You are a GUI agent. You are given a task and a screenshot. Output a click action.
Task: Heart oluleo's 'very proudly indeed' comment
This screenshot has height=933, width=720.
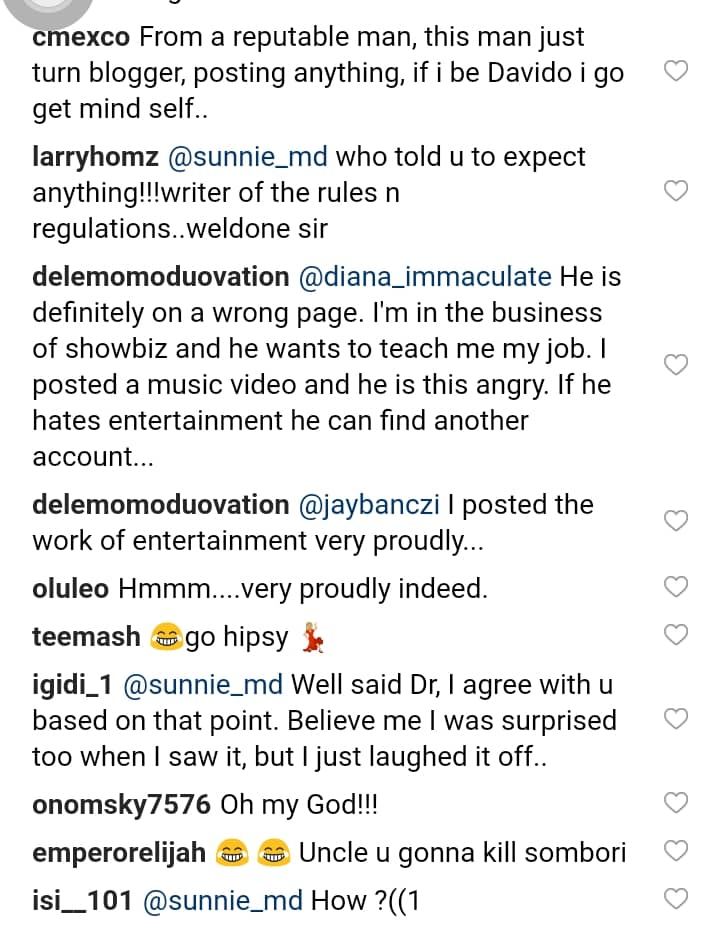click(677, 588)
